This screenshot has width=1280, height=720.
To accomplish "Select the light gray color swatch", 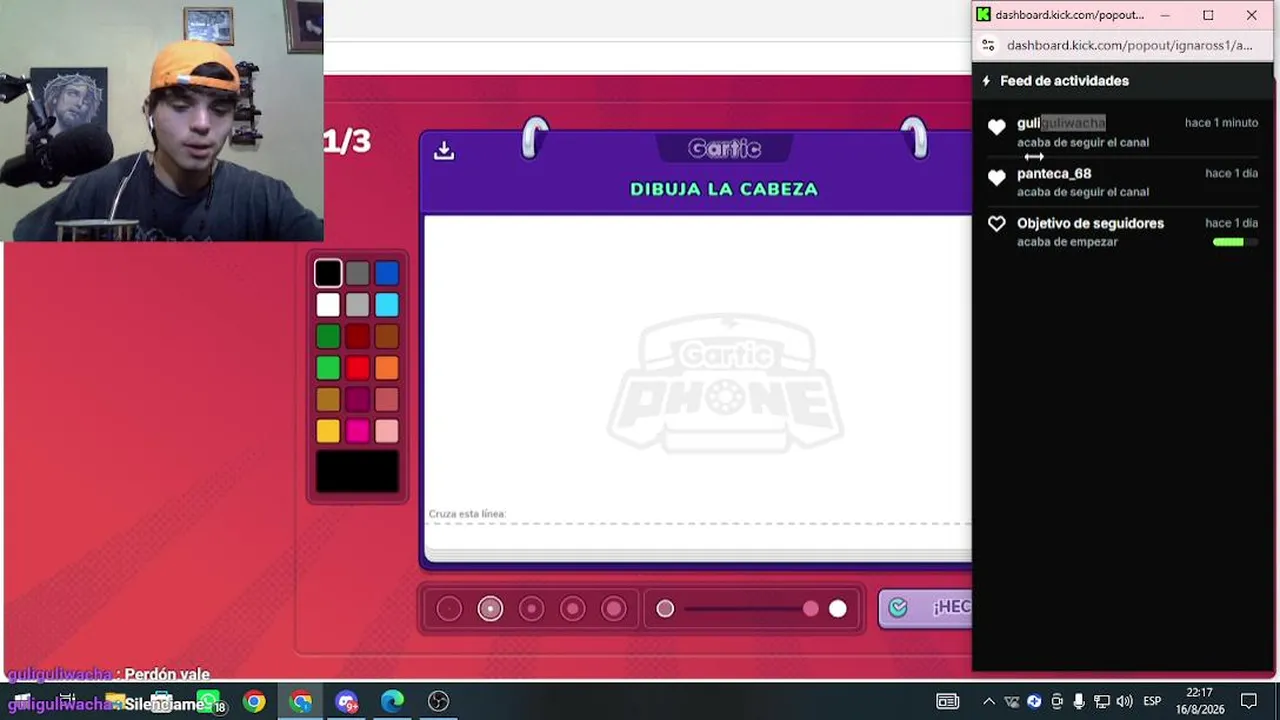I will tap(357, 305).
